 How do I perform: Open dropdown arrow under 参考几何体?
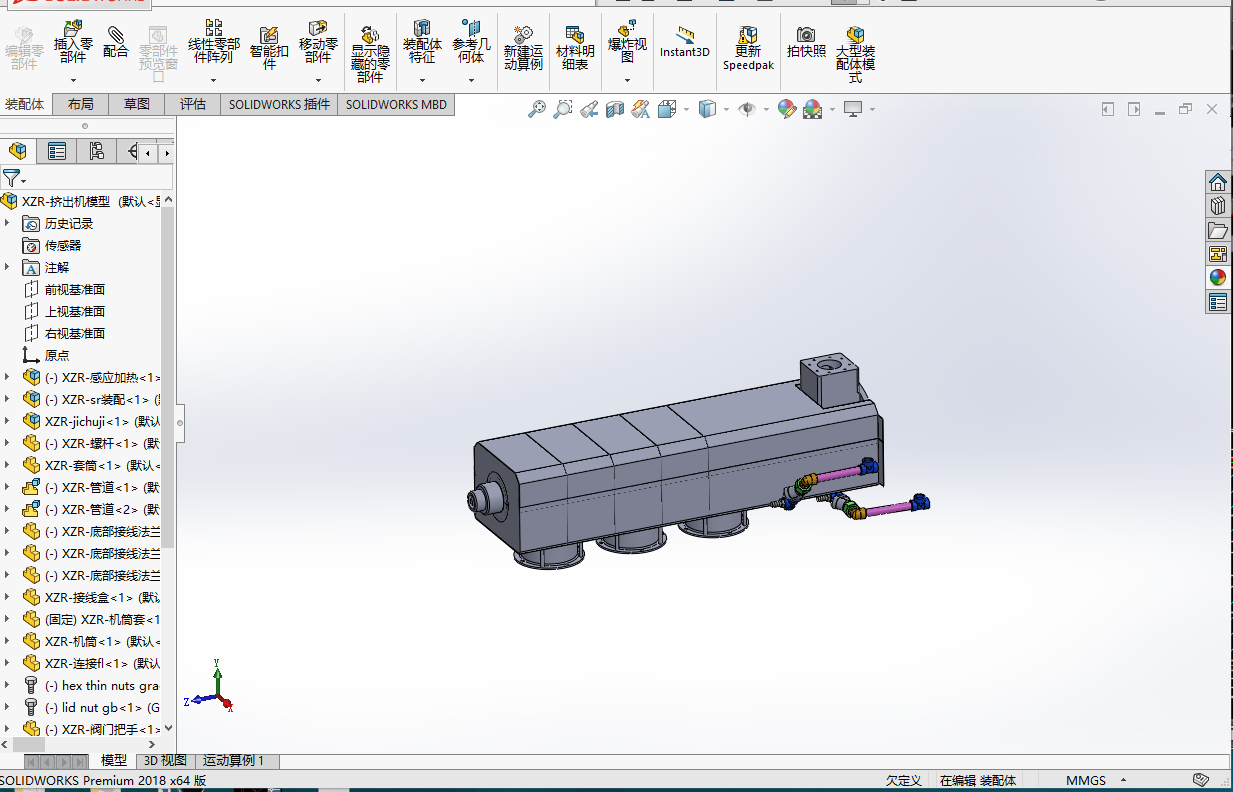[470, 80]
